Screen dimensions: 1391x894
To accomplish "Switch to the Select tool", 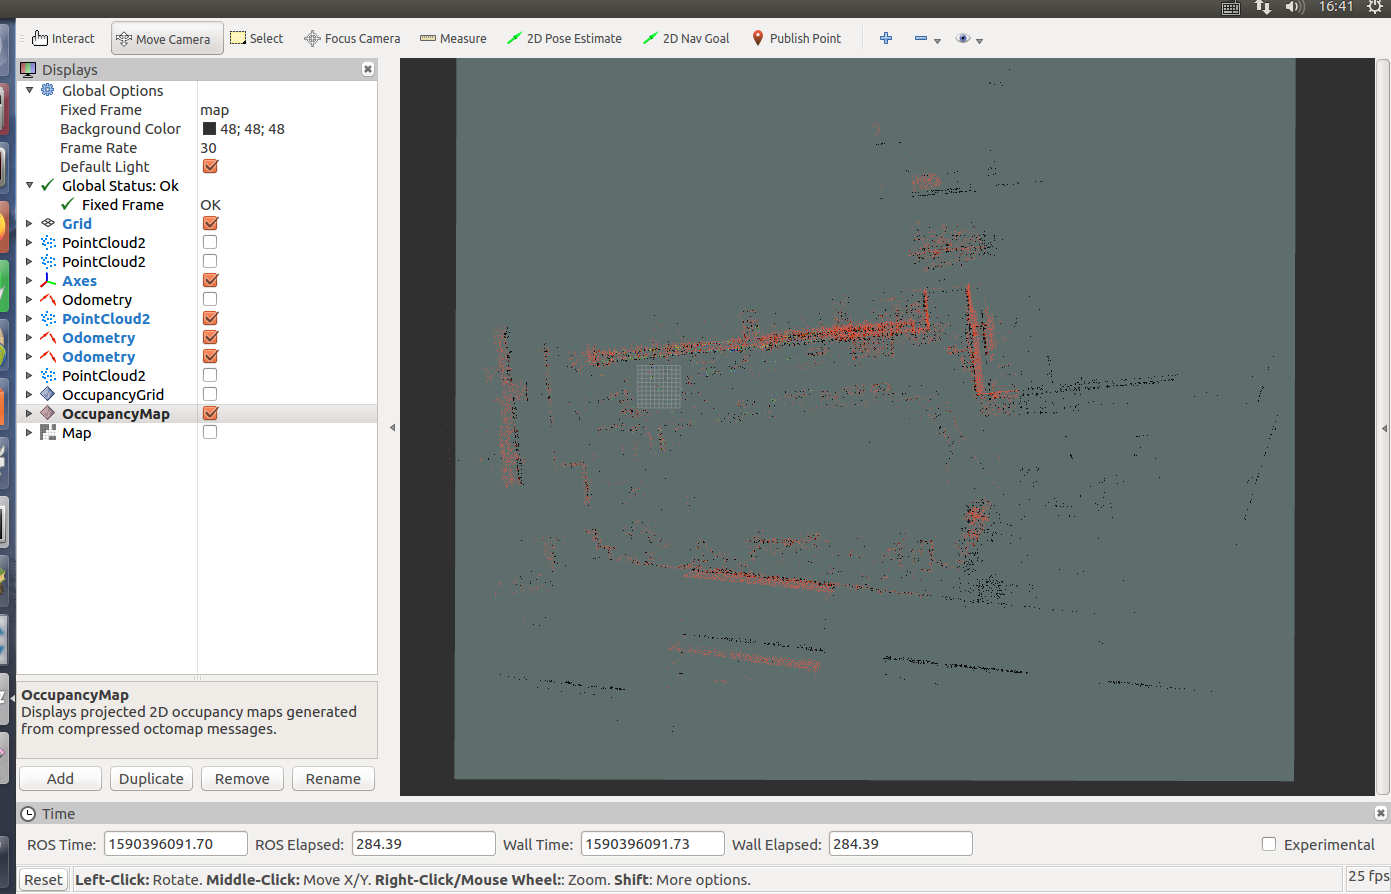I will click(x=257, y=38).
